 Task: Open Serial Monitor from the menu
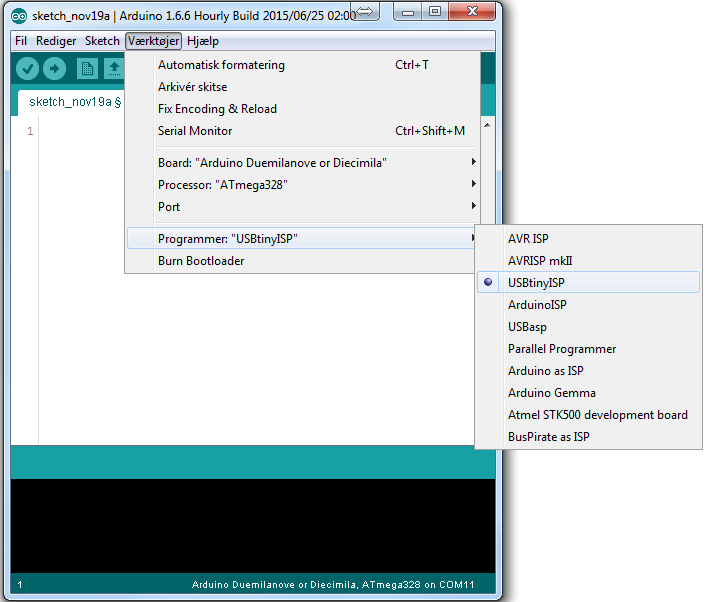[x=195, y=131]
